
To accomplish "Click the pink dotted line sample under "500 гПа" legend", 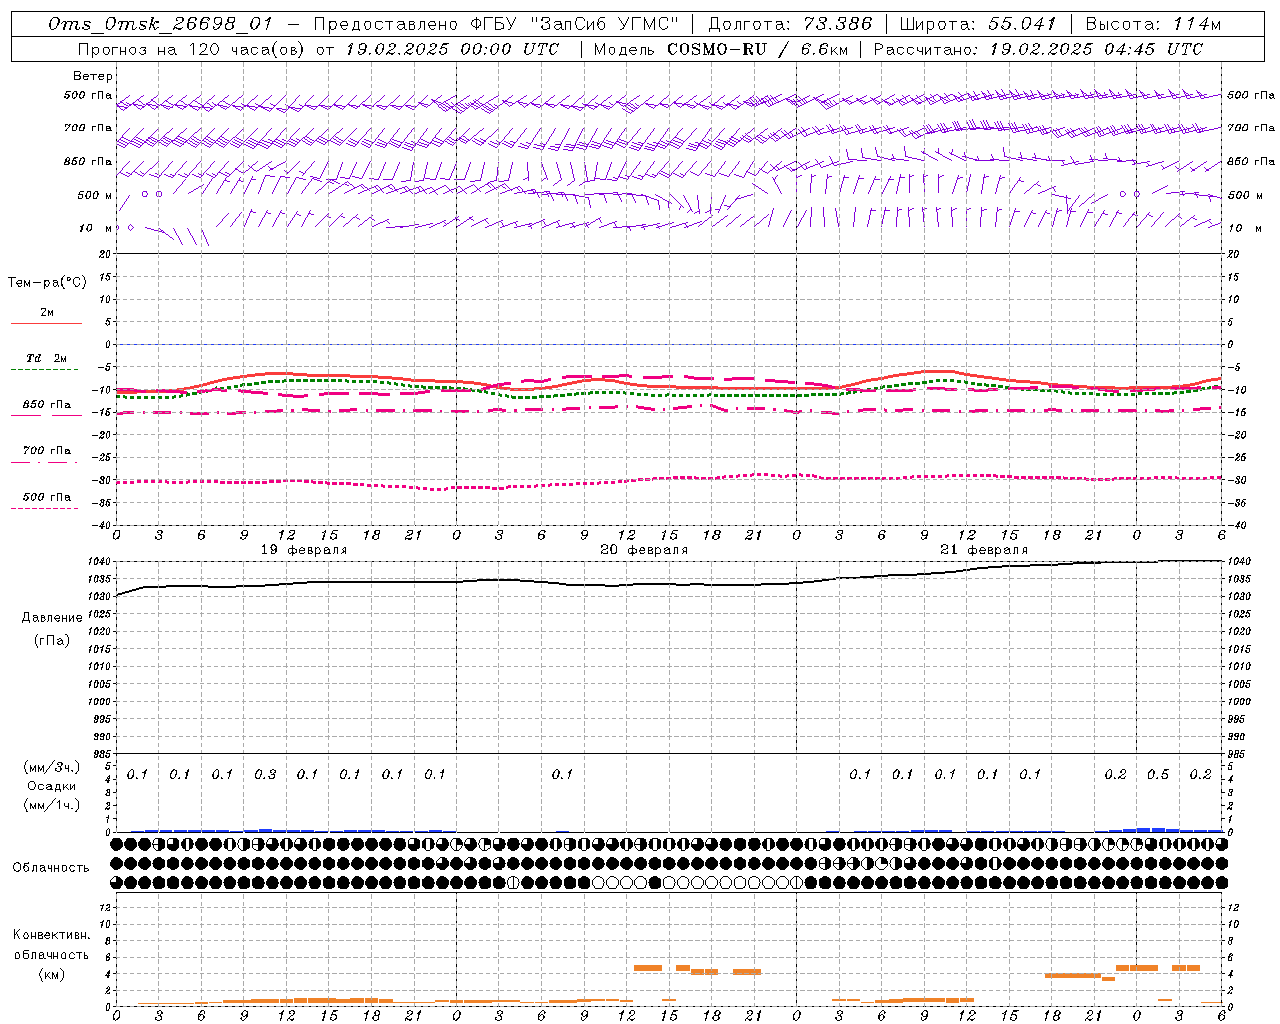I will click(45, 508).
